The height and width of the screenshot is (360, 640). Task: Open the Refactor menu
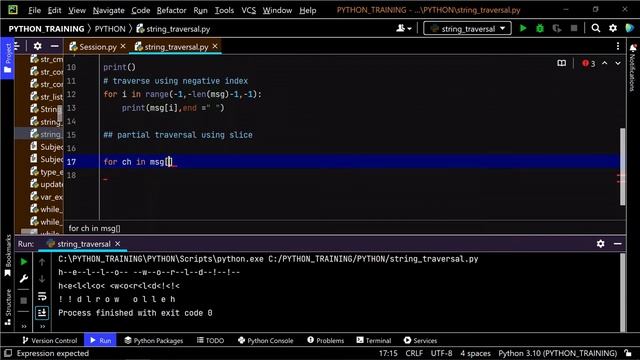click(x=171, y=10)
